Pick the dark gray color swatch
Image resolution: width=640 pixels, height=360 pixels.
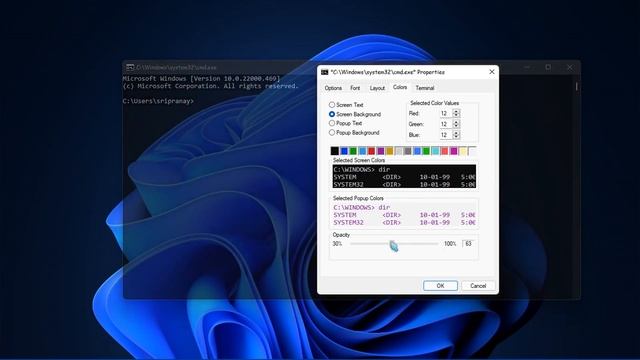408,151
